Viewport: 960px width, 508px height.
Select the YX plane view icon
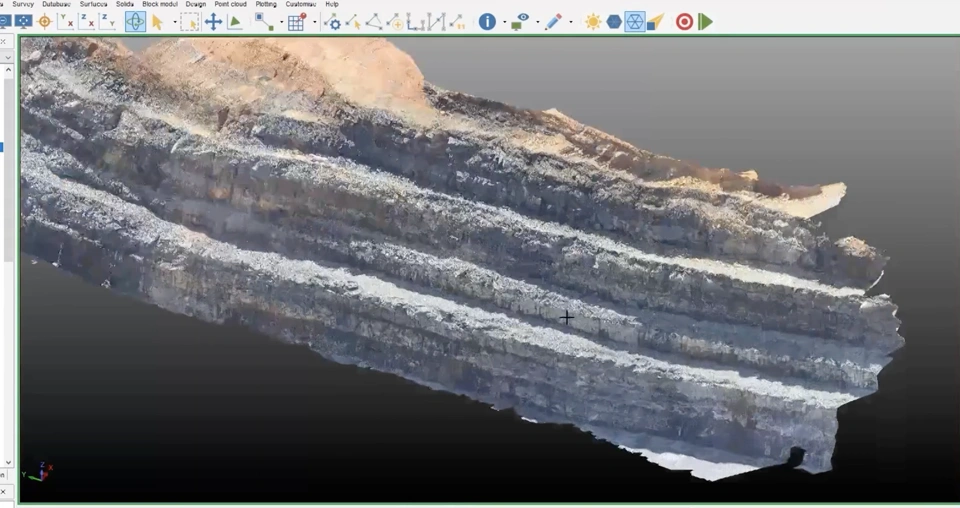tap(65, 22)
